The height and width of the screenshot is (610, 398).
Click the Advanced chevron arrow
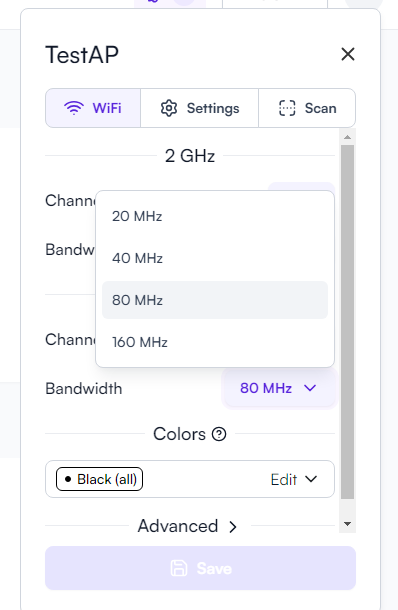(x=233, y=527)
